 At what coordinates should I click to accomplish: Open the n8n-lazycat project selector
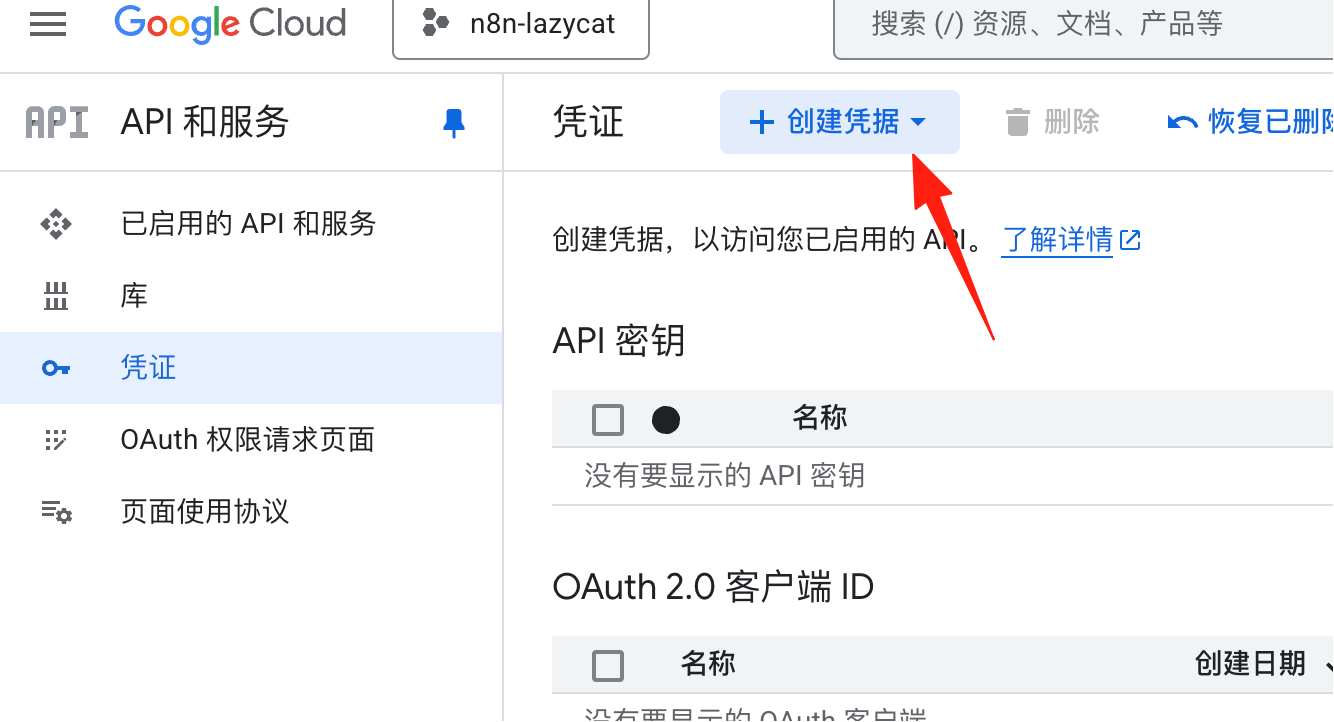point(521,25)
